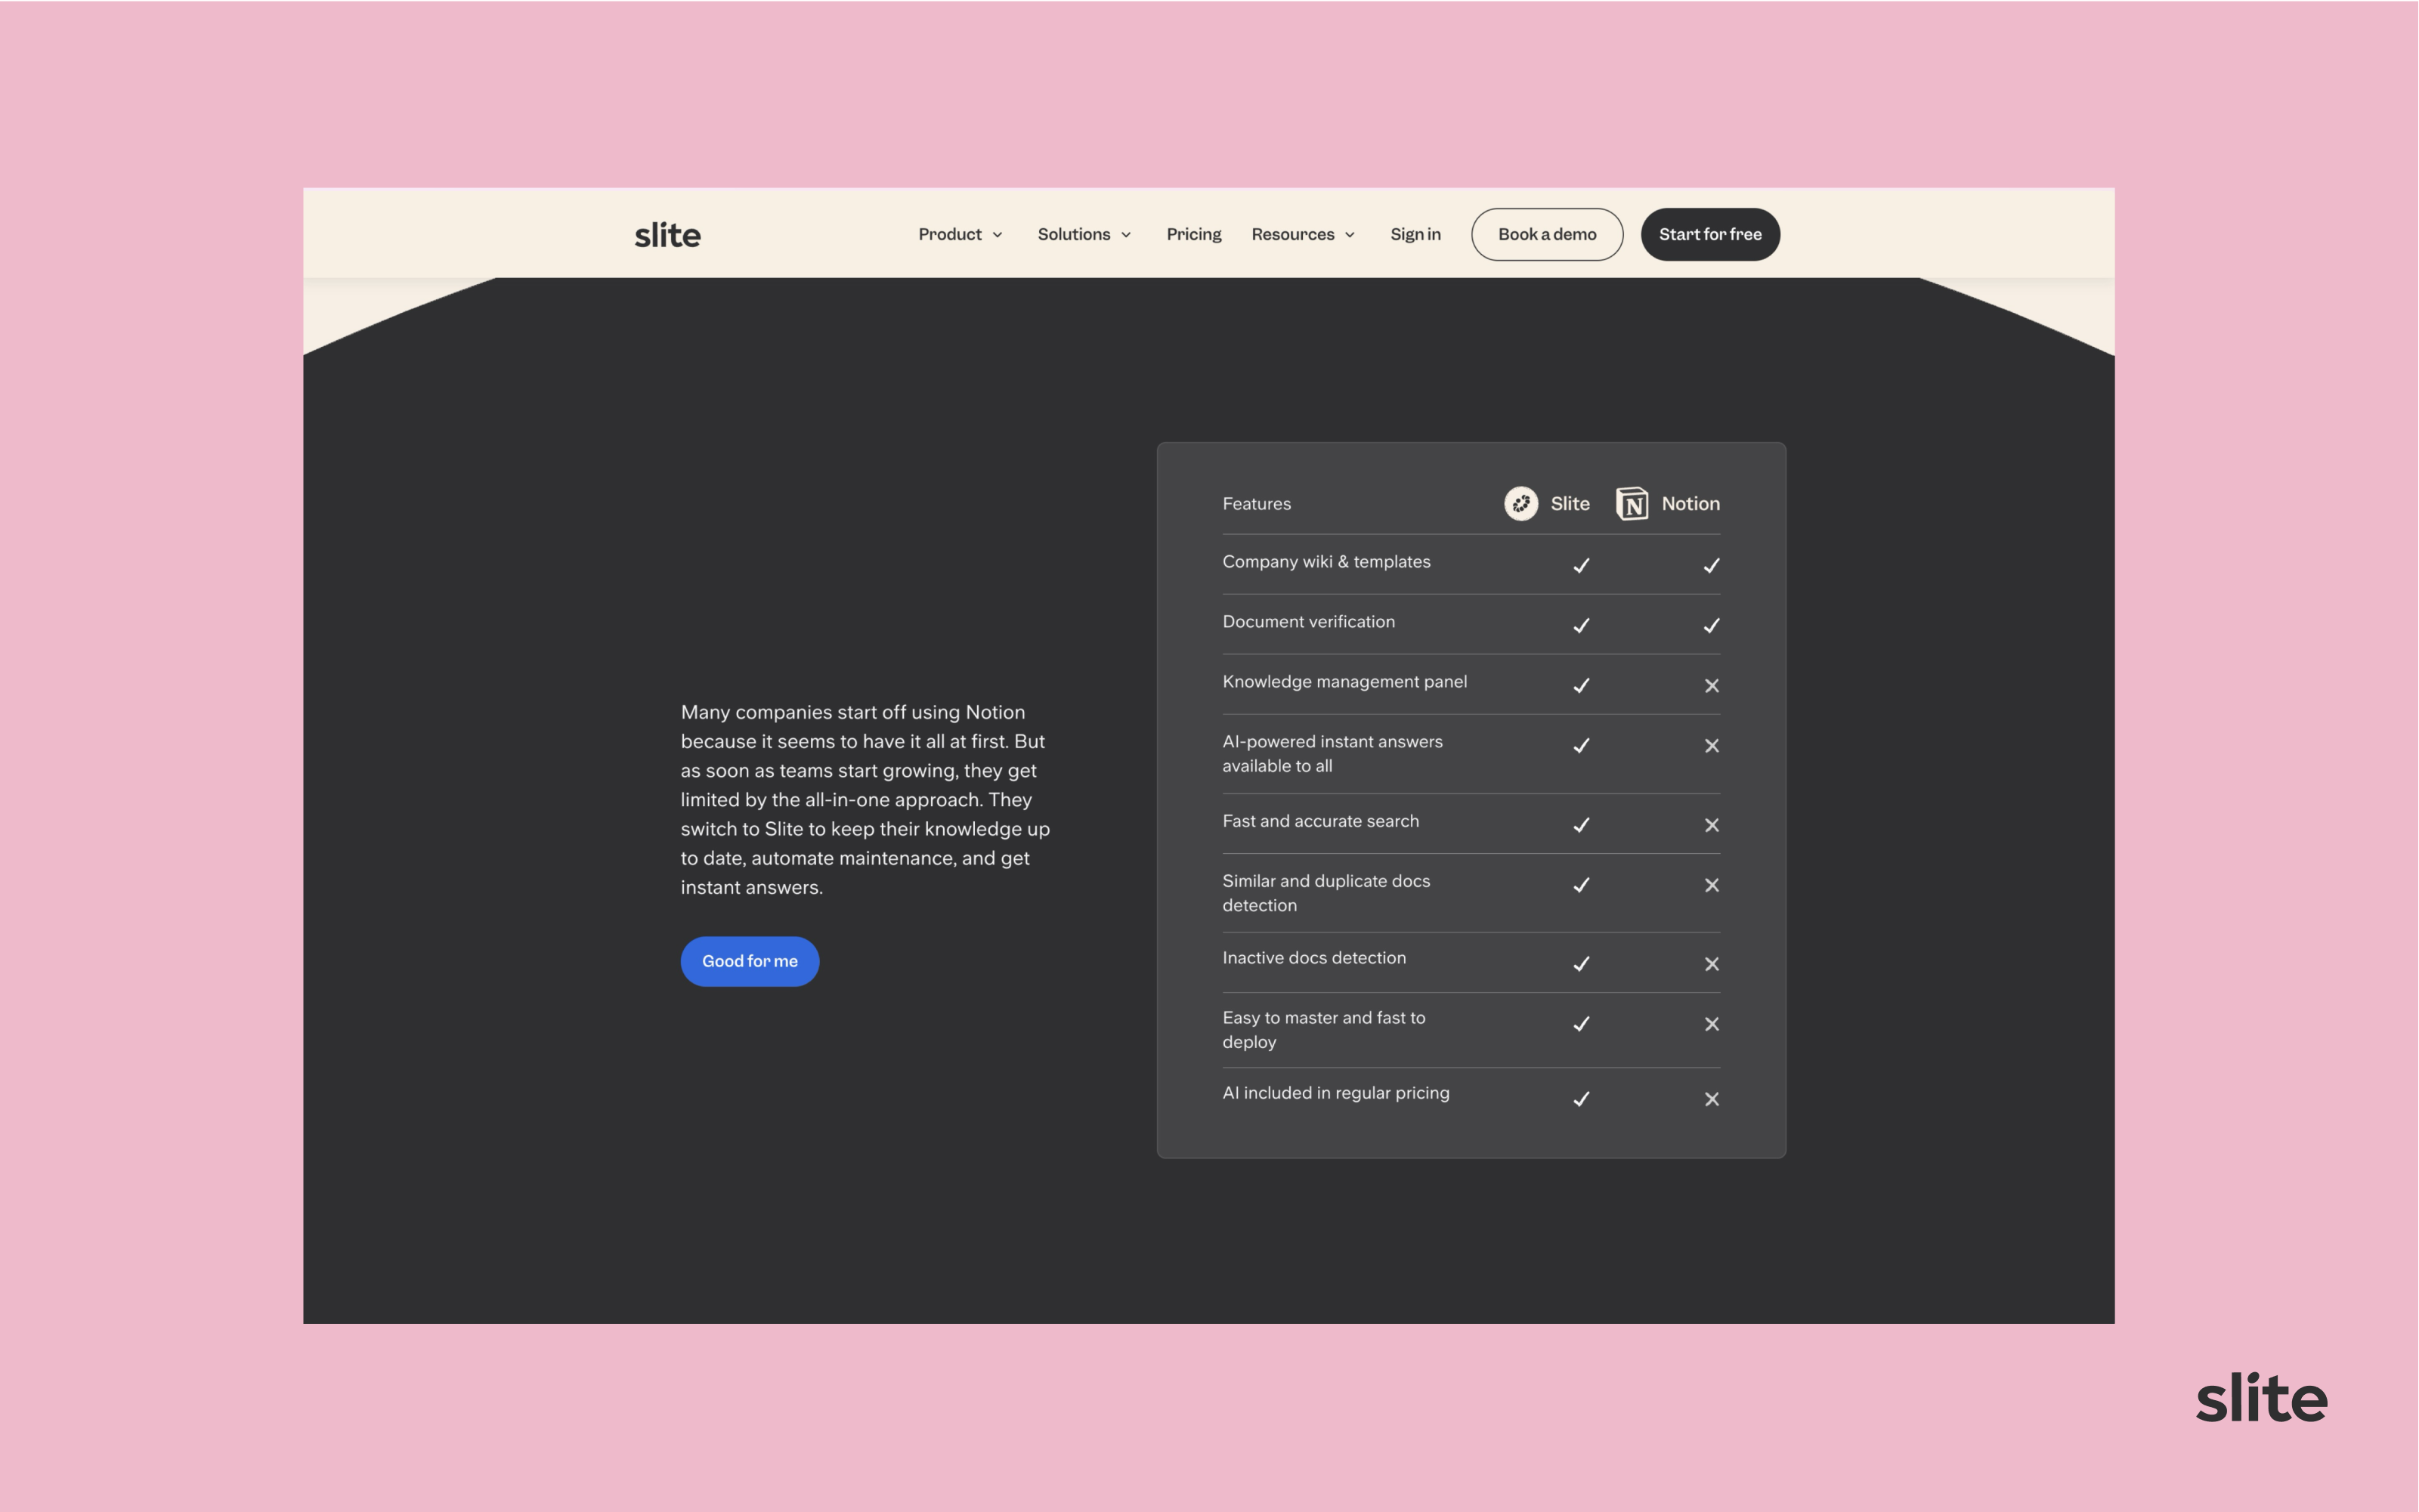2419x1512 pixels.
Task: Toggle Inactive docs detection checkmark for Slite
Action: (x=1582, y=962)
